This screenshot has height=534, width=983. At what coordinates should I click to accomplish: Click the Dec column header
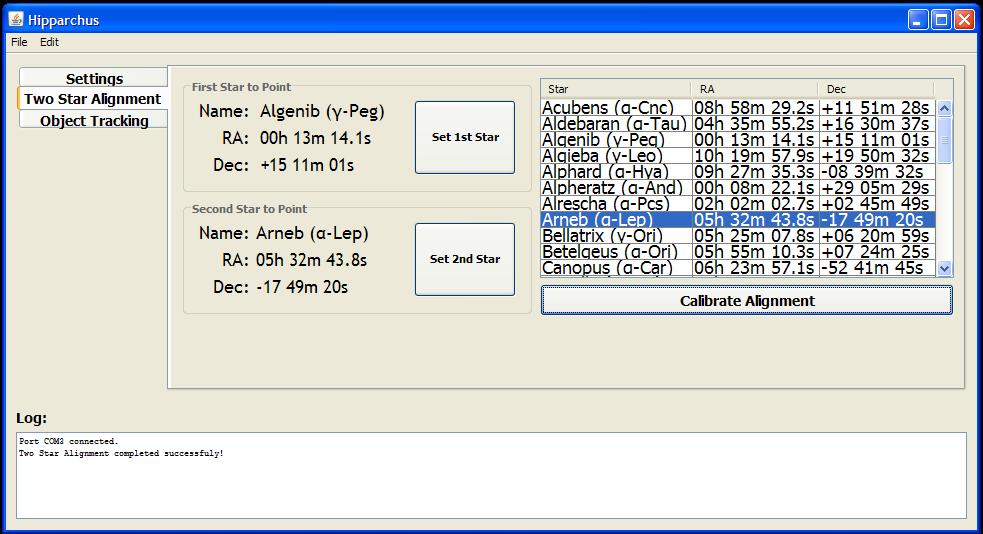pos(875,89)
